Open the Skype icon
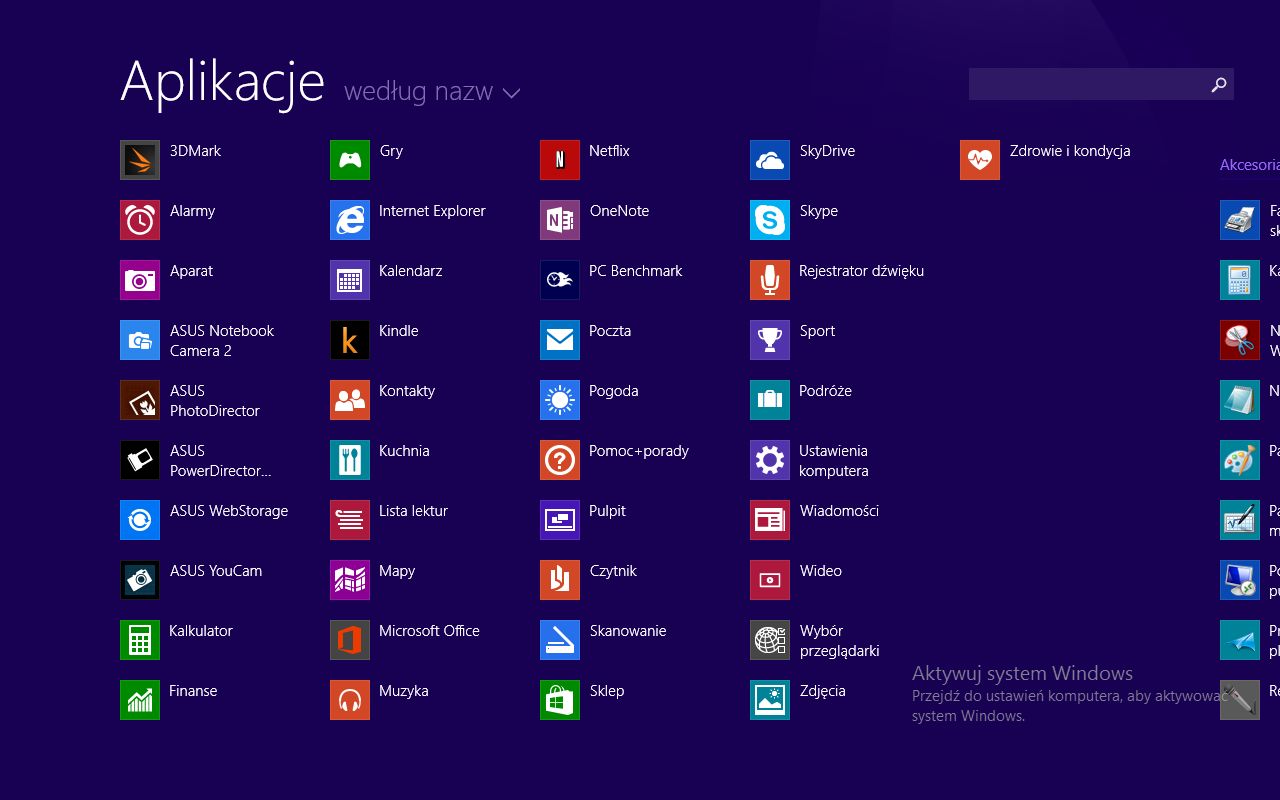Screen dimensions: 1280x800 770,220
